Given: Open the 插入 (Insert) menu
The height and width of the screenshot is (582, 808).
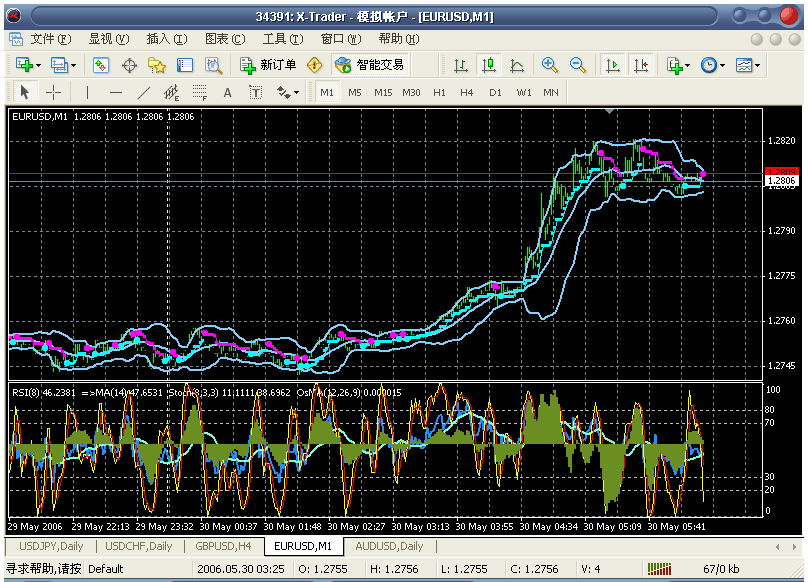Looking at the screenshot, I should pos(166,39).
